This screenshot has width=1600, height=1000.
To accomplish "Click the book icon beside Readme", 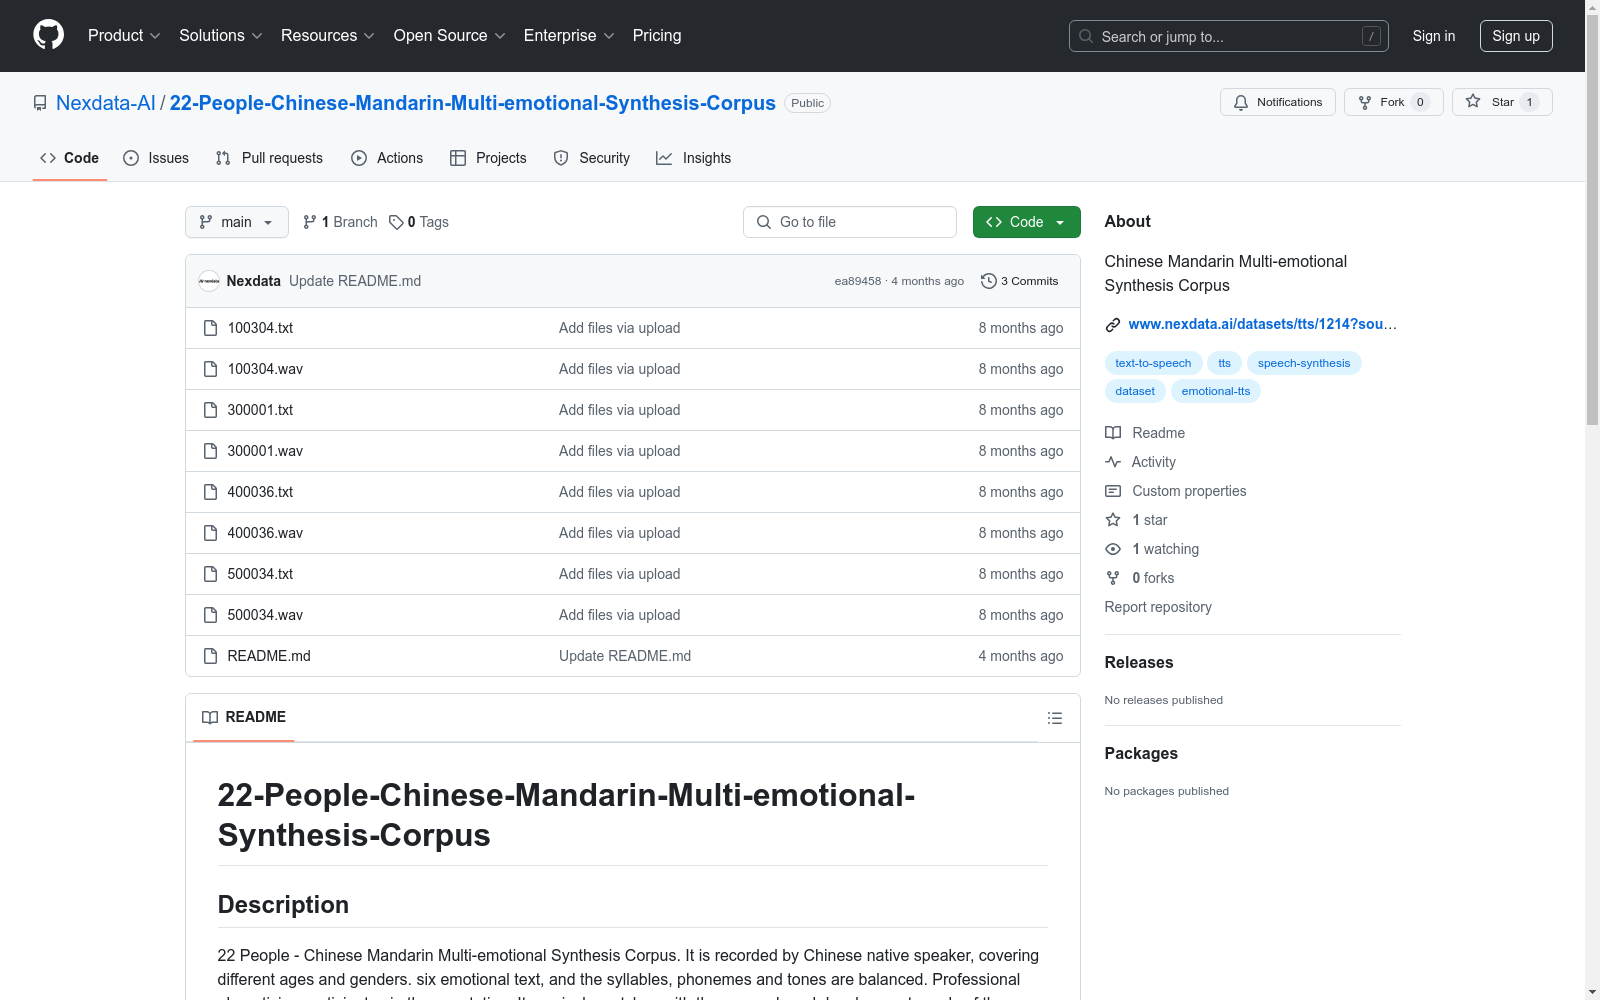I will pyautogui.click(x=1113, y=433).
